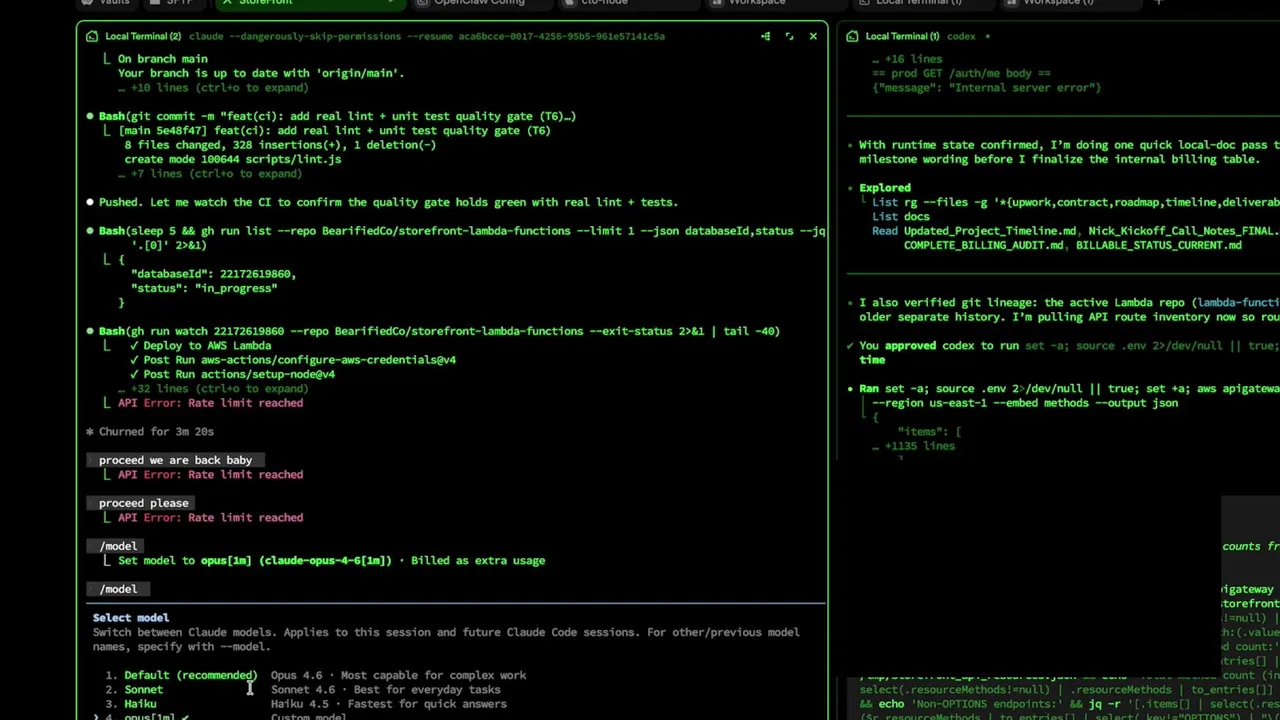
Task: Select the Local Terminal (2) pane title
Action: [x=143, y=36]
